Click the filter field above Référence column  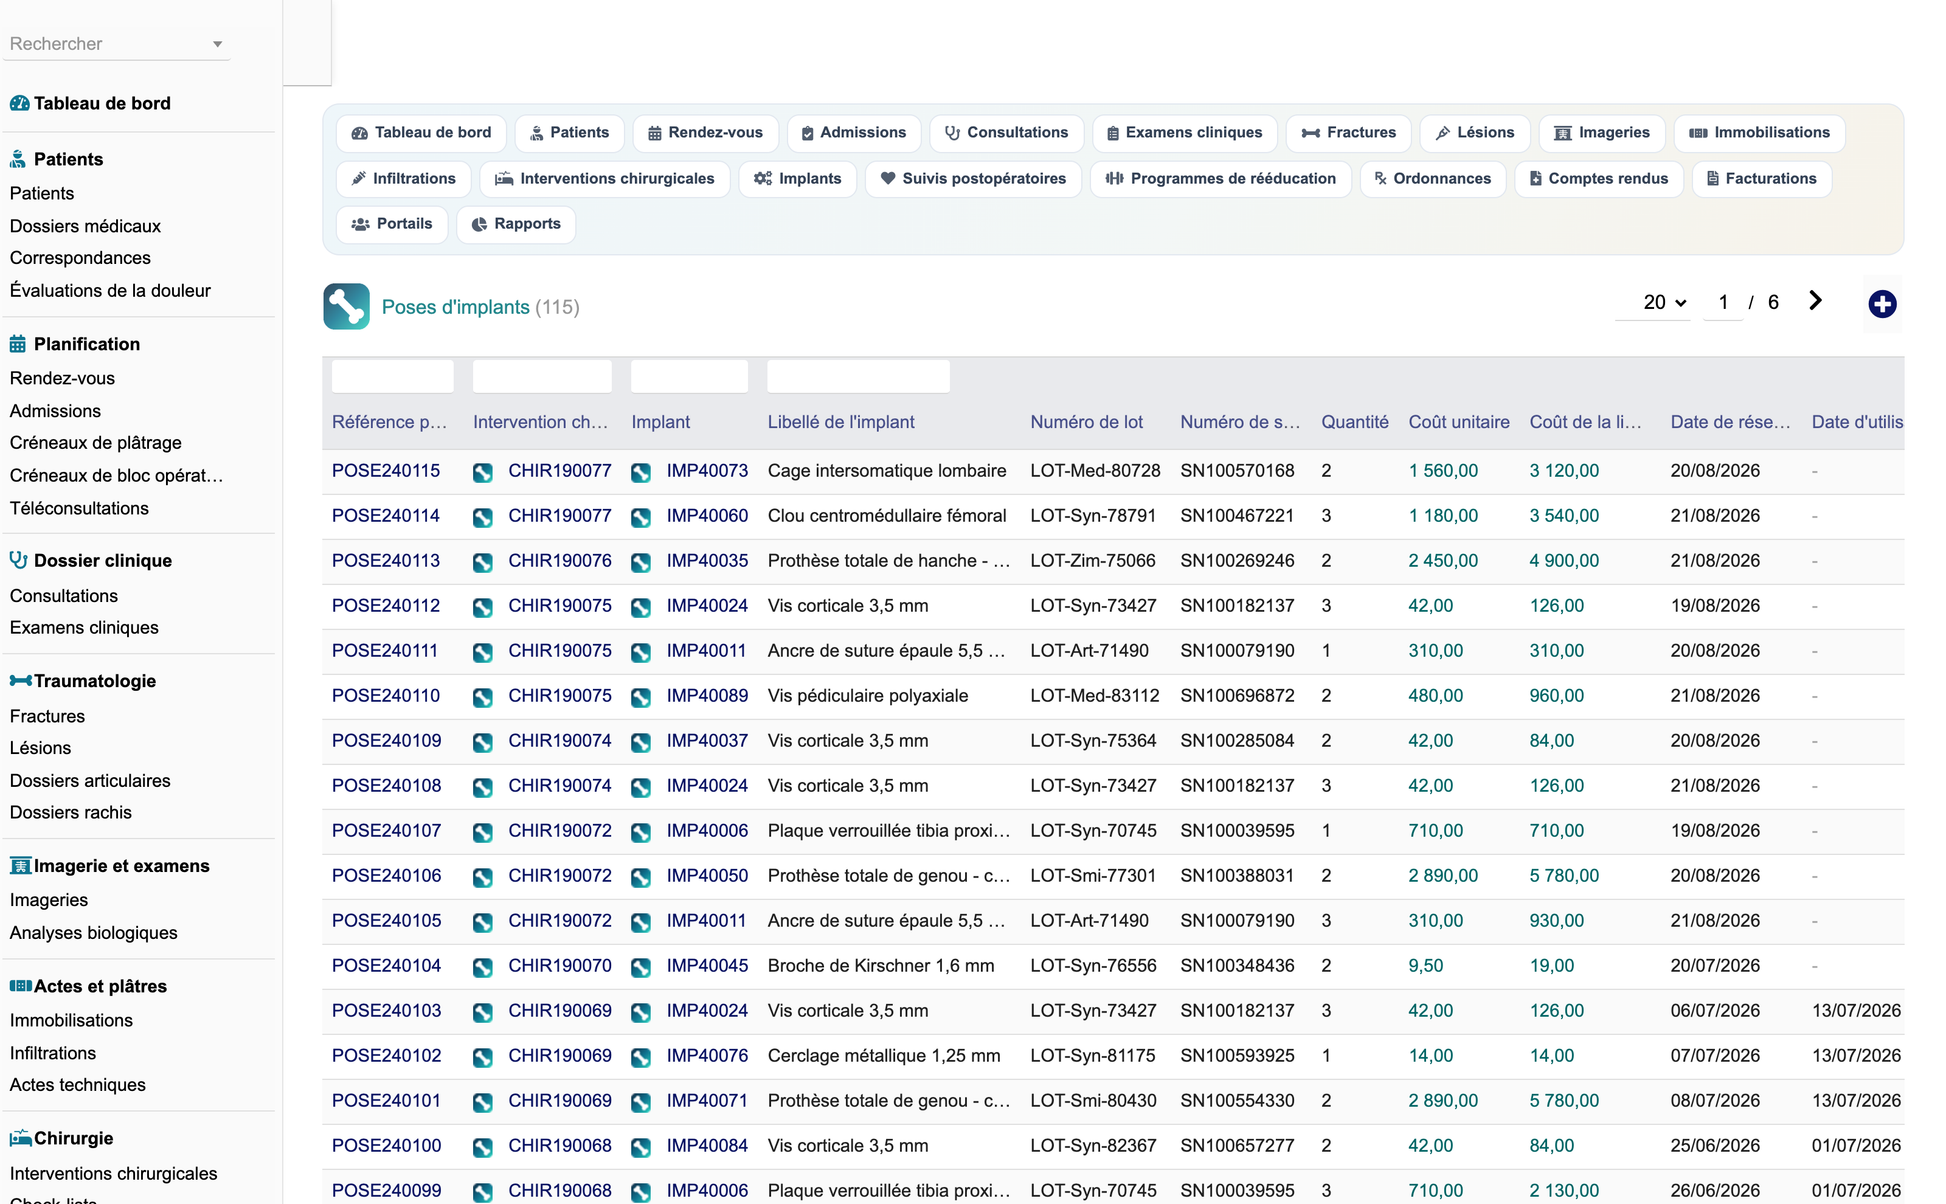tap(392, 377)
